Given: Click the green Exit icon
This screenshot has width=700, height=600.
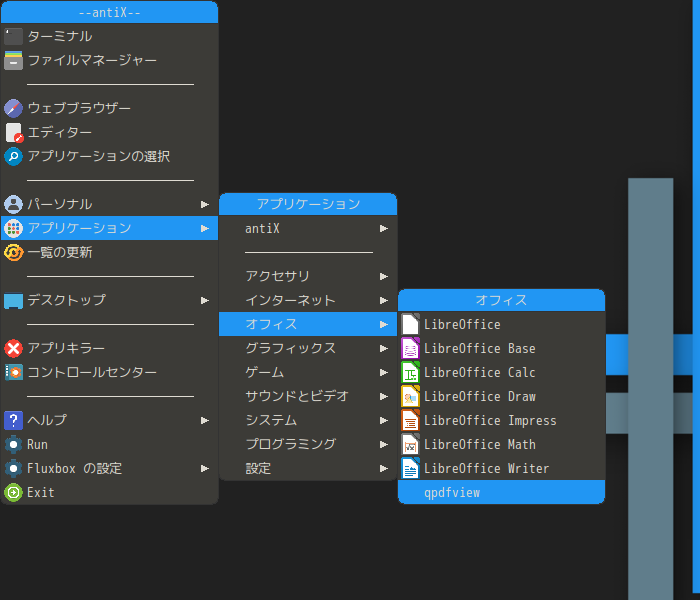Looking at the screenshot, I should [x=13, y=492].
